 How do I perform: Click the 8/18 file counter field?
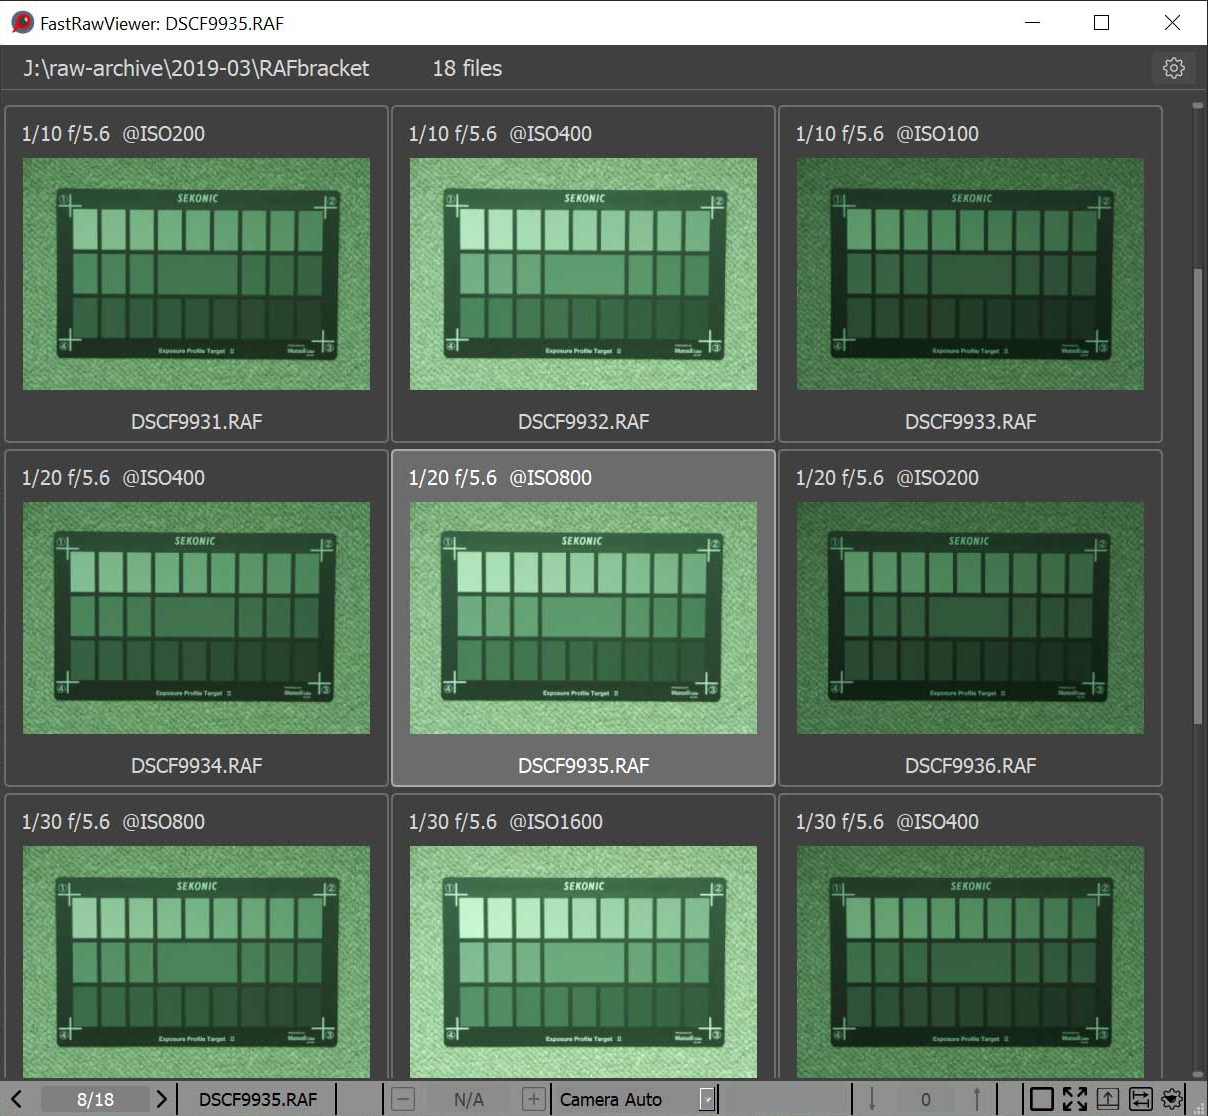(95, 1099)
